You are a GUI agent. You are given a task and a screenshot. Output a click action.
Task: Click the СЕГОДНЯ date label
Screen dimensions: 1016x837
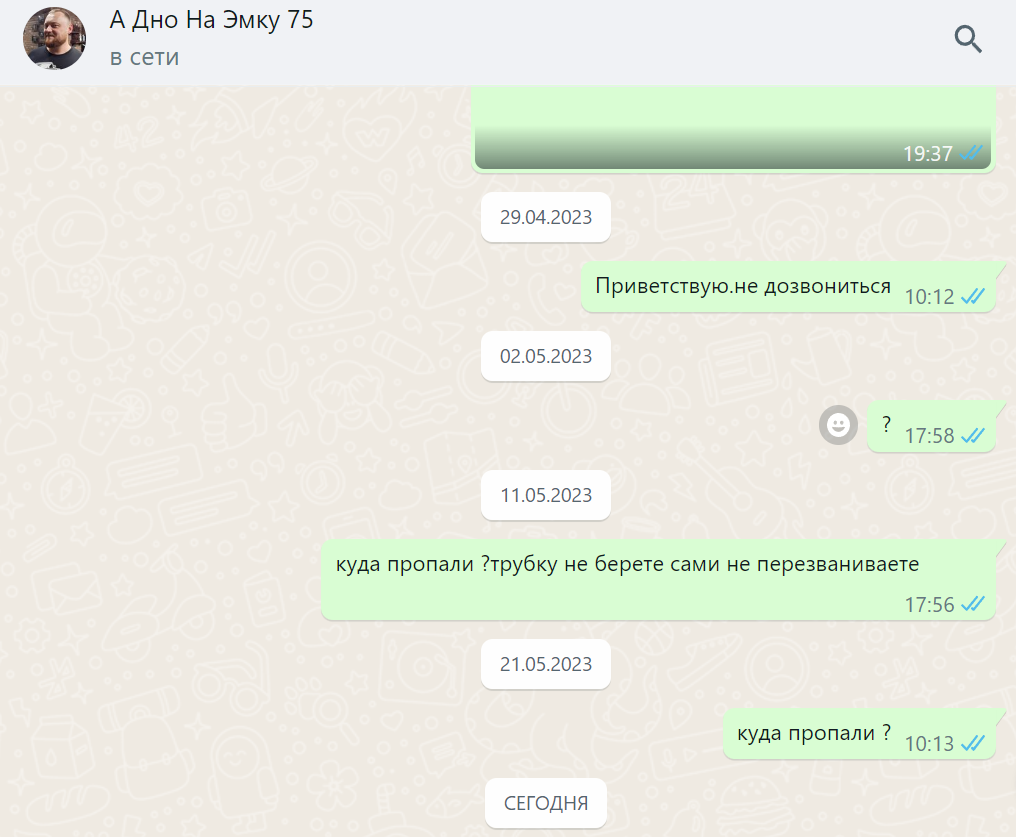pos(546,803)
